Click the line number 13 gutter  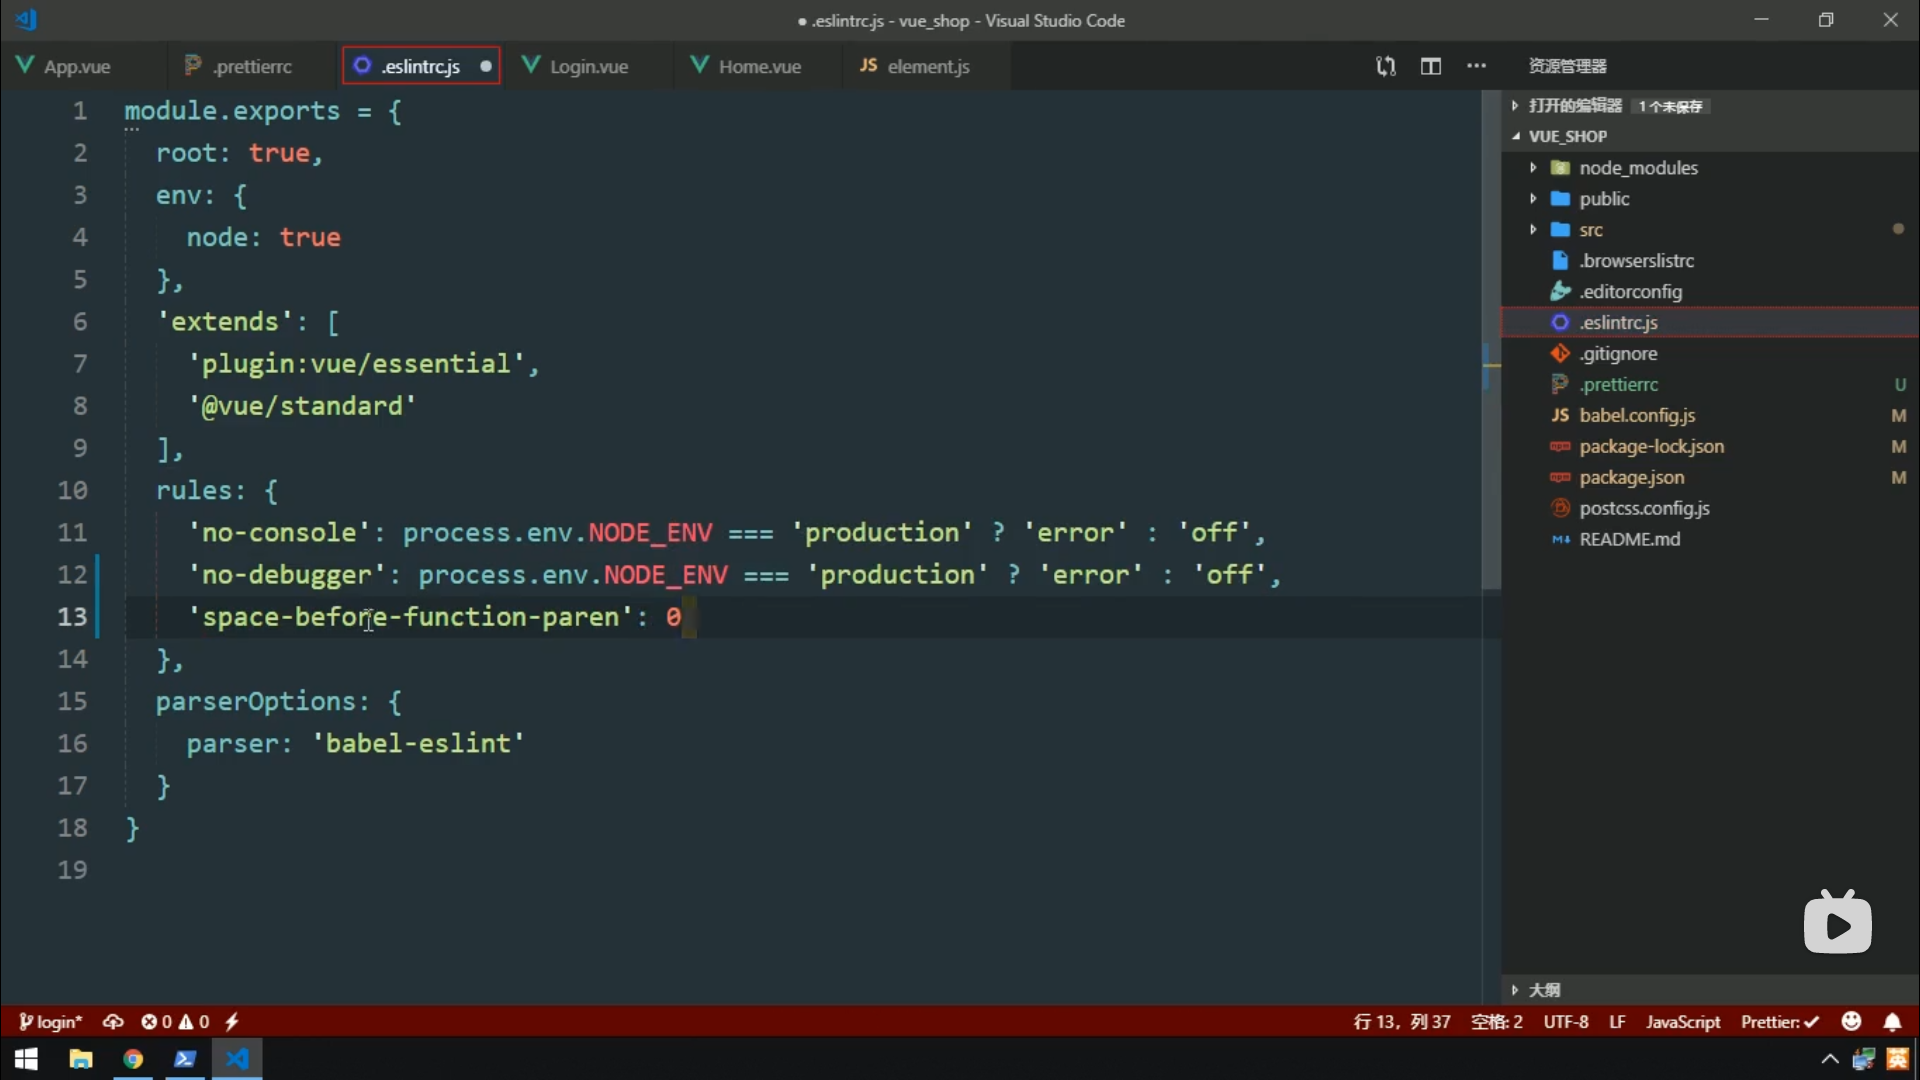pyautogui.click(x=72, y=617)
